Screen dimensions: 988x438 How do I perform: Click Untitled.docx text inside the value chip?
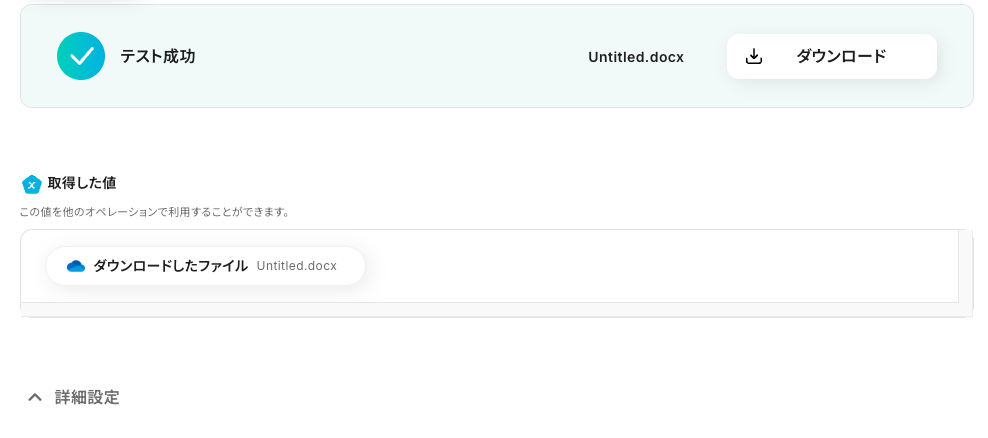point(296,266)
